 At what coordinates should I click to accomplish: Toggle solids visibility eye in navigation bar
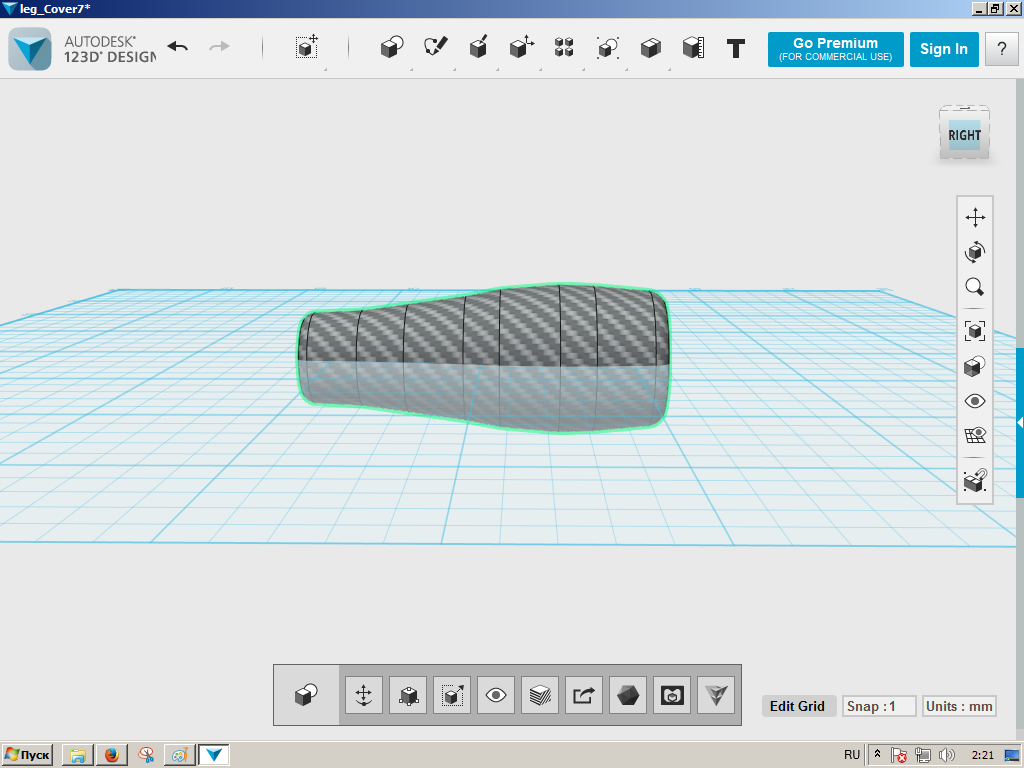click(975, 401)
